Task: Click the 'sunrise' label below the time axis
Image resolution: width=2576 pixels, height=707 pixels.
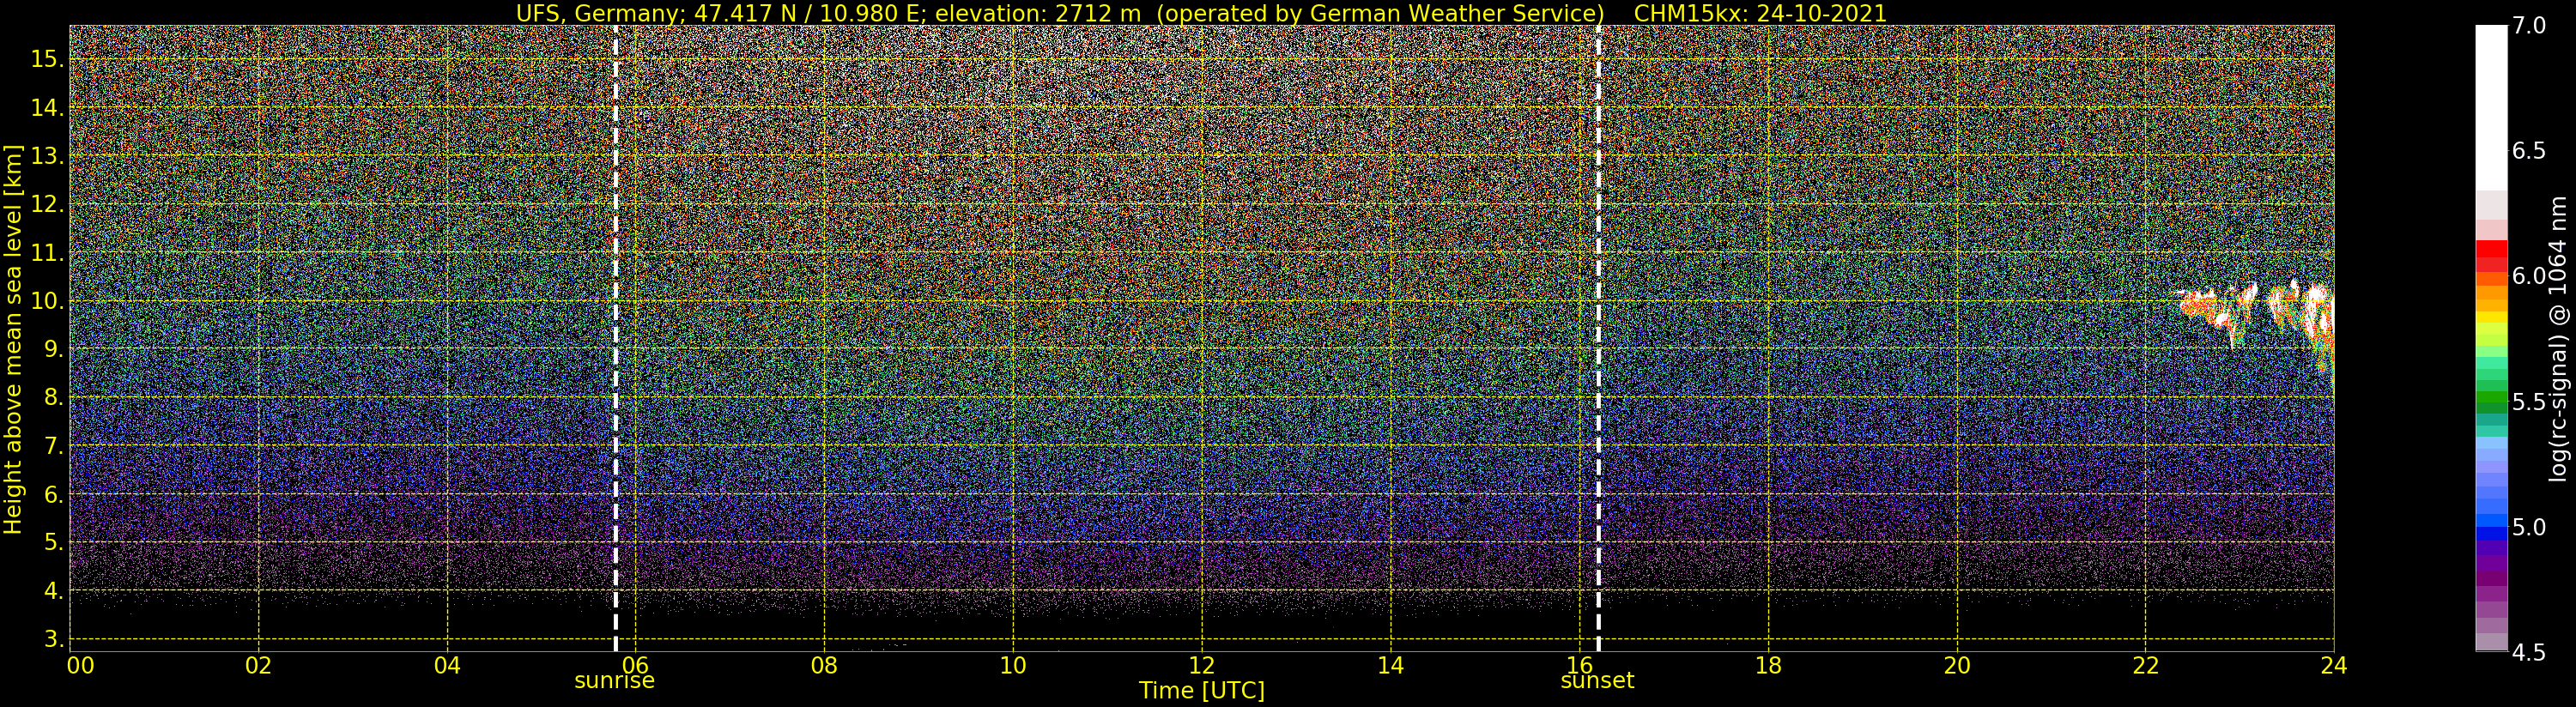Action: (x=614, y=681)
